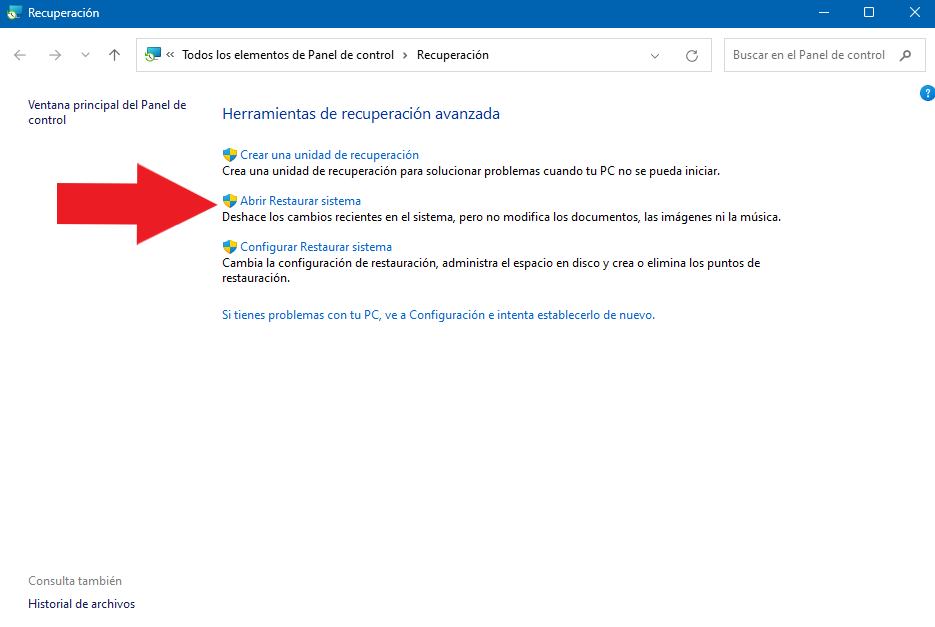Viewport: 935px width, 627px height.
Task: Close the Recuperación window
Action: pyautogui.click(x=914, y=13)
